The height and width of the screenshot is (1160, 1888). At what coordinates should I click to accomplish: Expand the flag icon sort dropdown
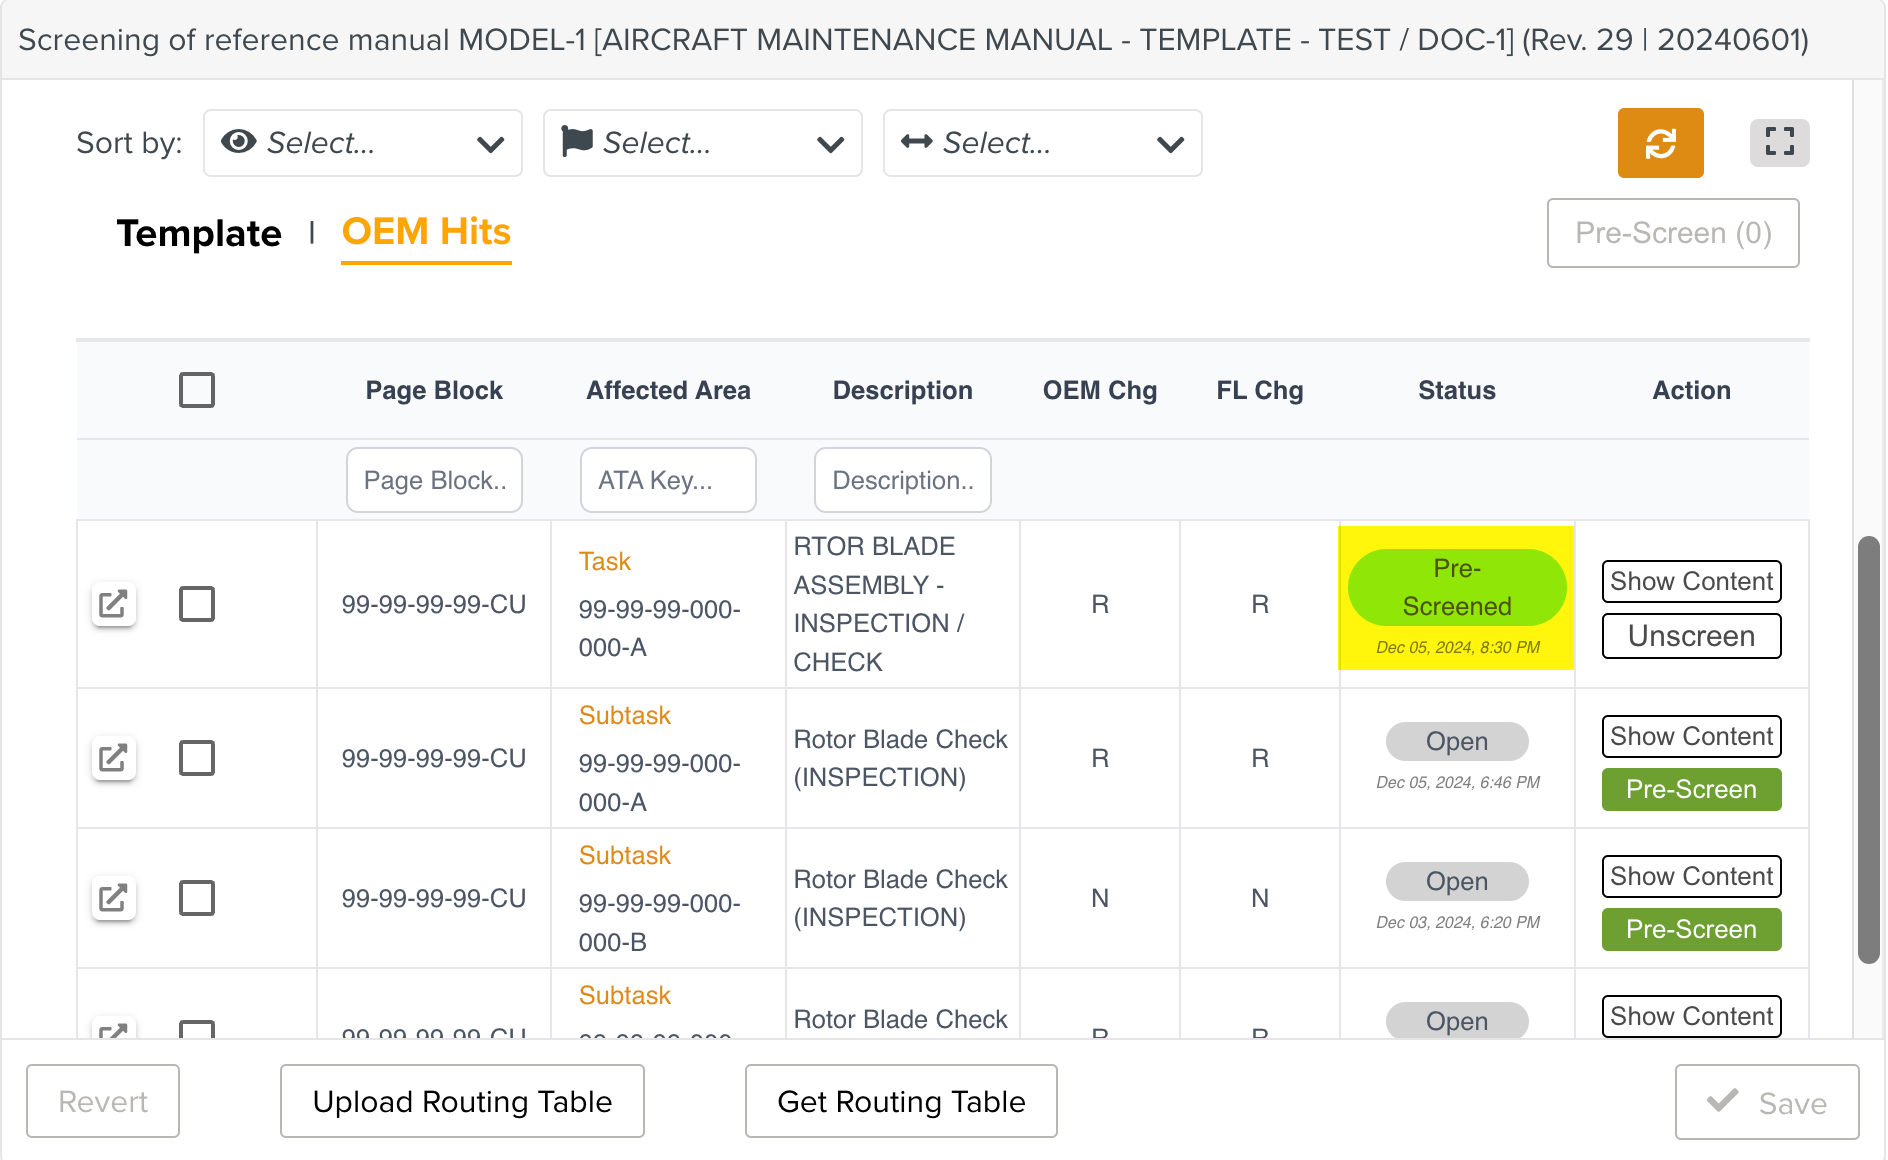coord(702,143)
